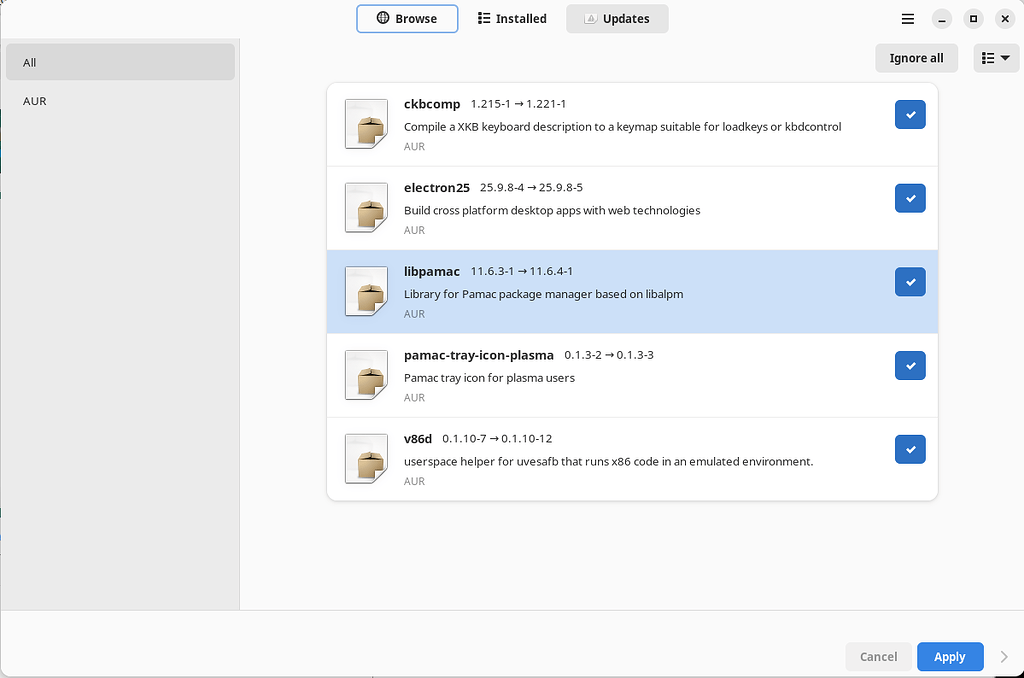Uncheck the ckbcomp update checkbox
The height and width of the screenshot is (678, 1024).
[x=910, y=115]
